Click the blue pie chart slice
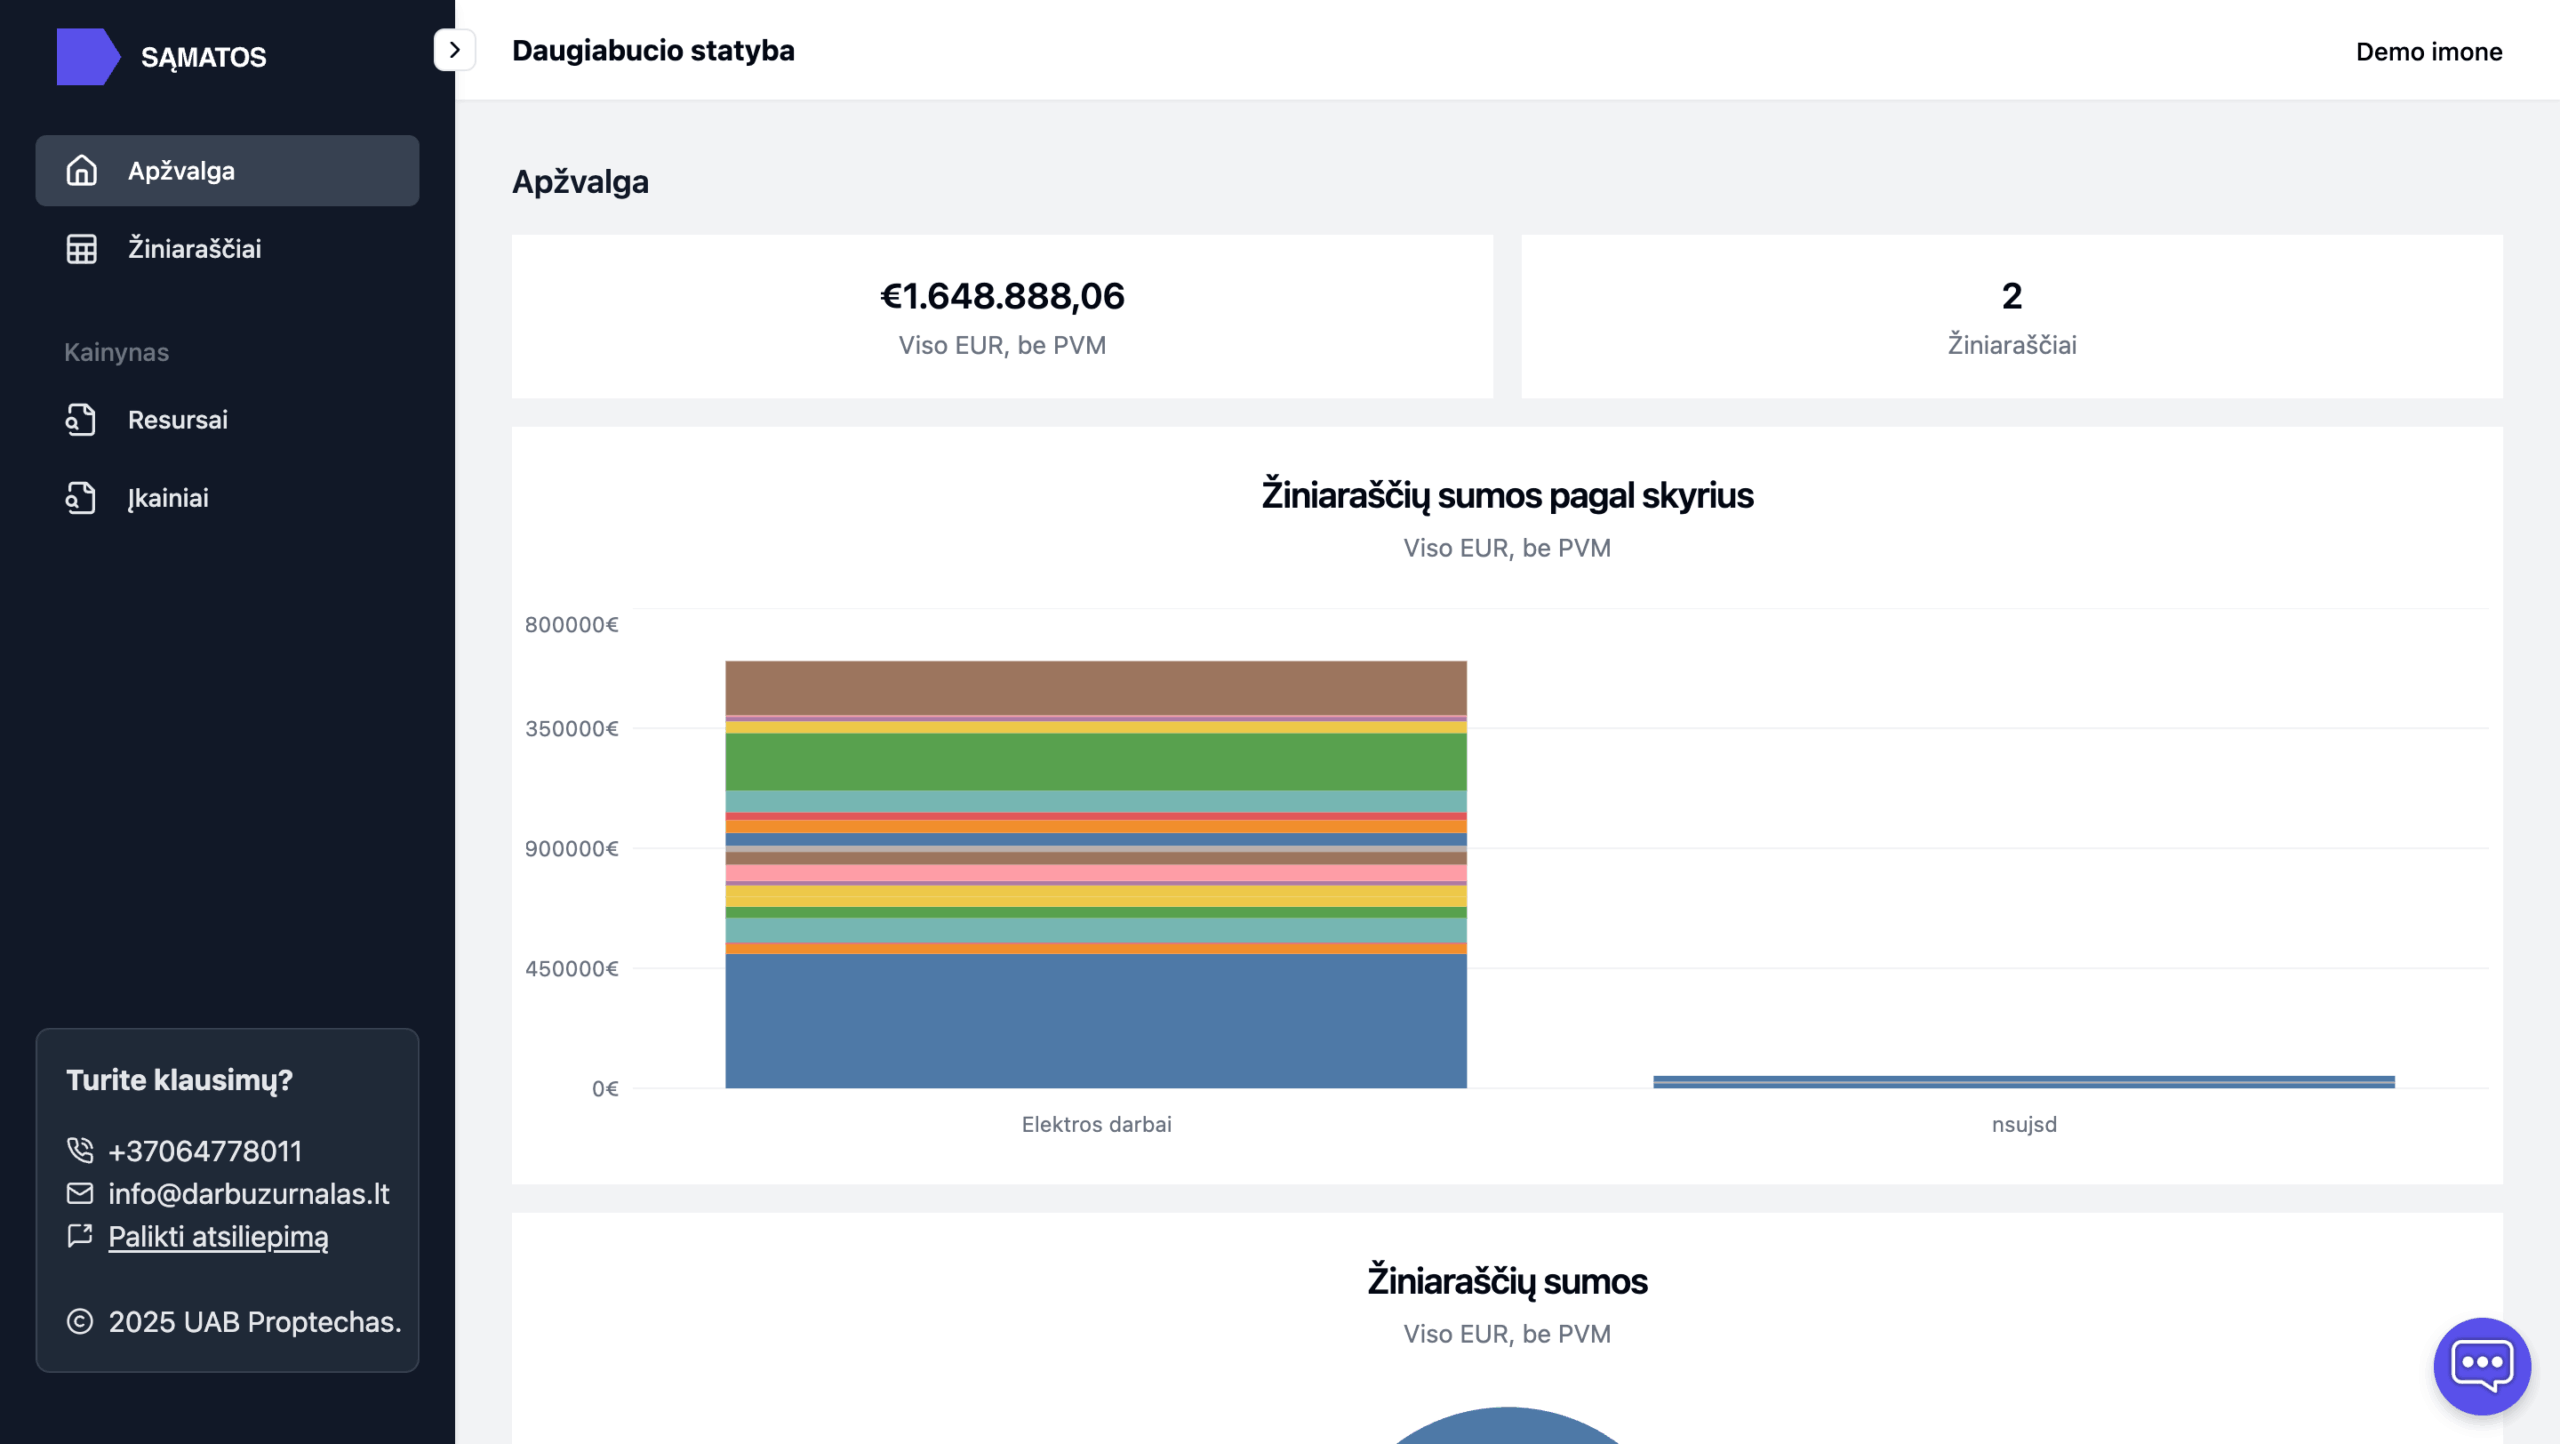Image resolution: width=2560 pixels, height=1444 pixels. [x=1507, y=1427]
